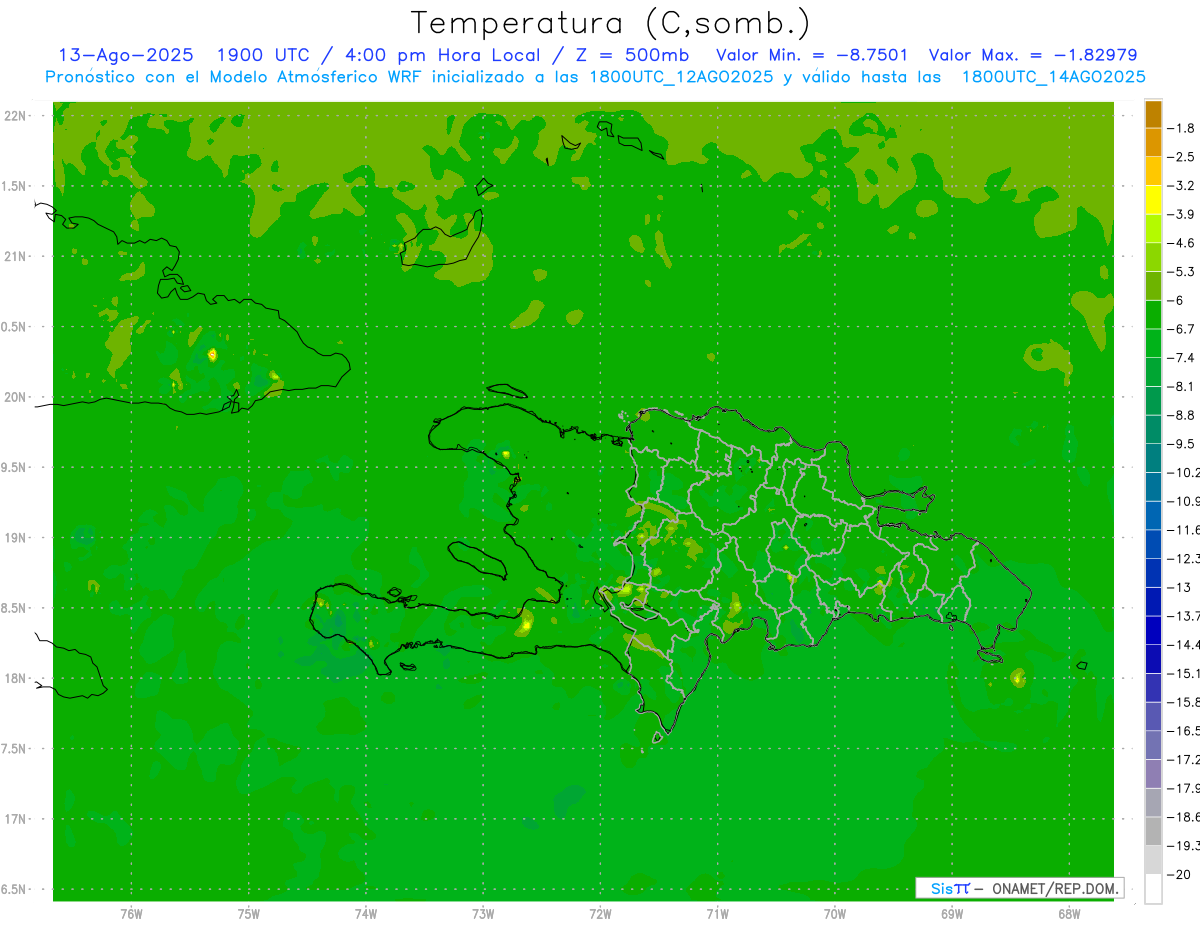The height and width of the screenshot is (927, 1200).
Task: Click the '21N' latitude label
Action: 17,256
